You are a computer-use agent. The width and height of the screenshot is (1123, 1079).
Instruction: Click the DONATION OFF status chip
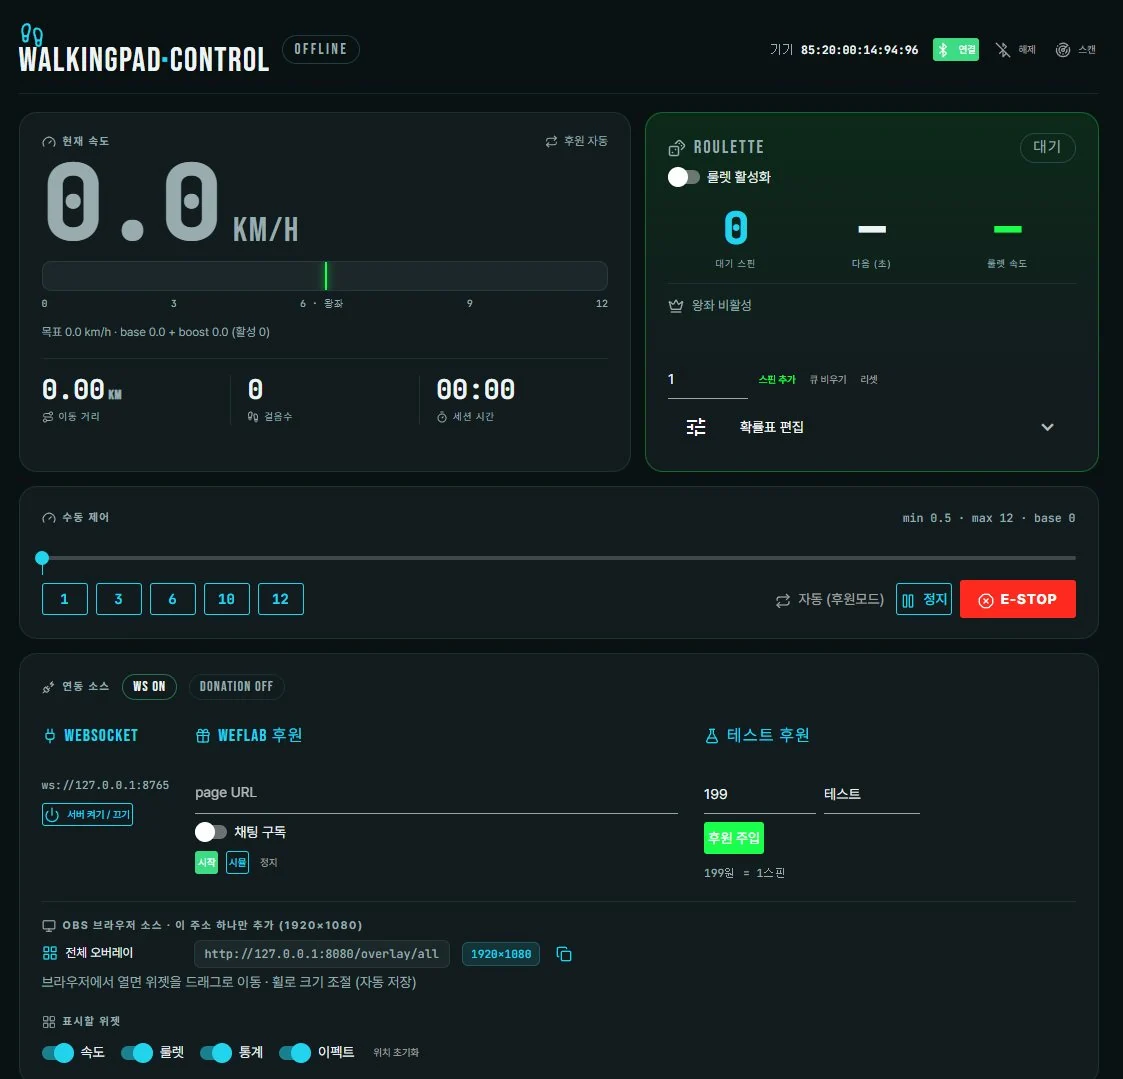tap(236, 687)
